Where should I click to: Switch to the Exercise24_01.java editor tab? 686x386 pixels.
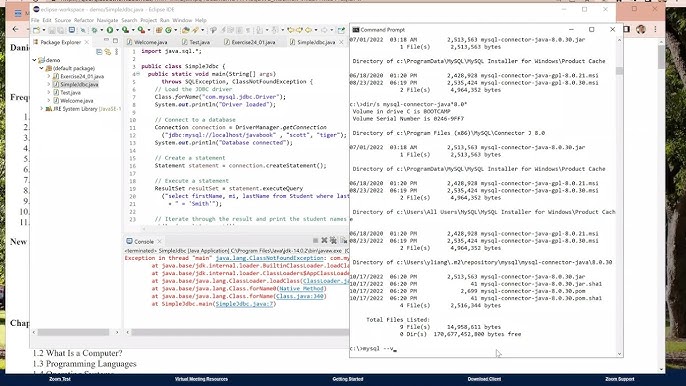[250, 42]
